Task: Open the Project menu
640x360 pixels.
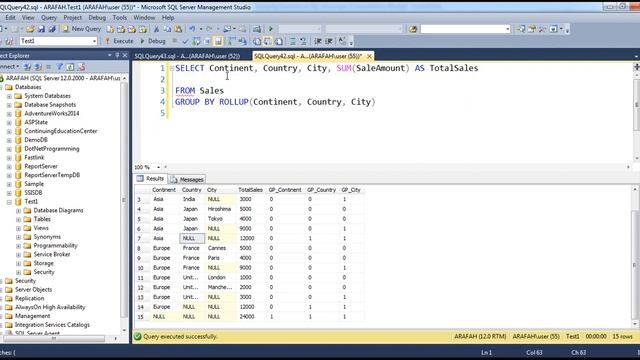Action: (x=73, y=18)
